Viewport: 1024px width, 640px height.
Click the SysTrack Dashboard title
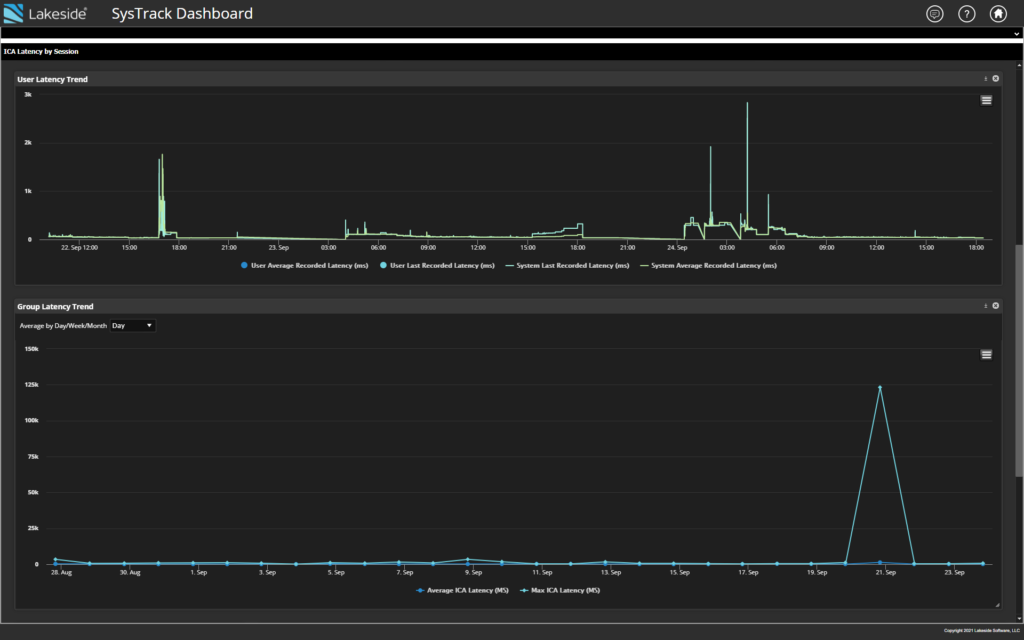182,14
